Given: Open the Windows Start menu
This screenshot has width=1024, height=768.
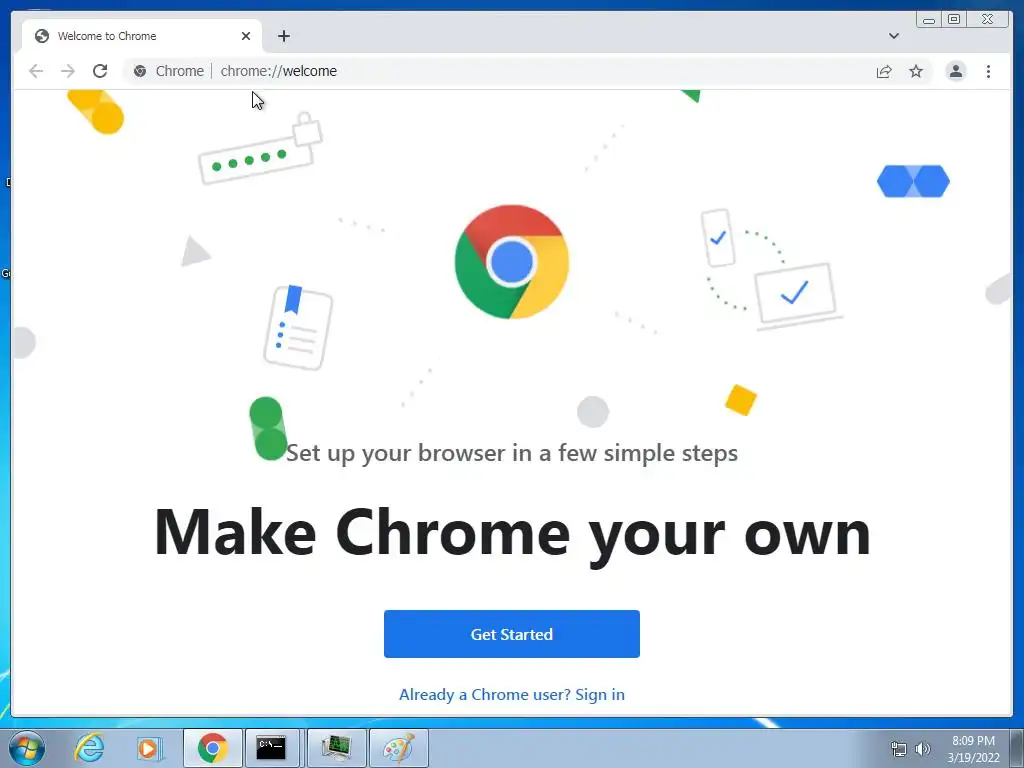Looking at the screenshot, I should click(27, 748).
